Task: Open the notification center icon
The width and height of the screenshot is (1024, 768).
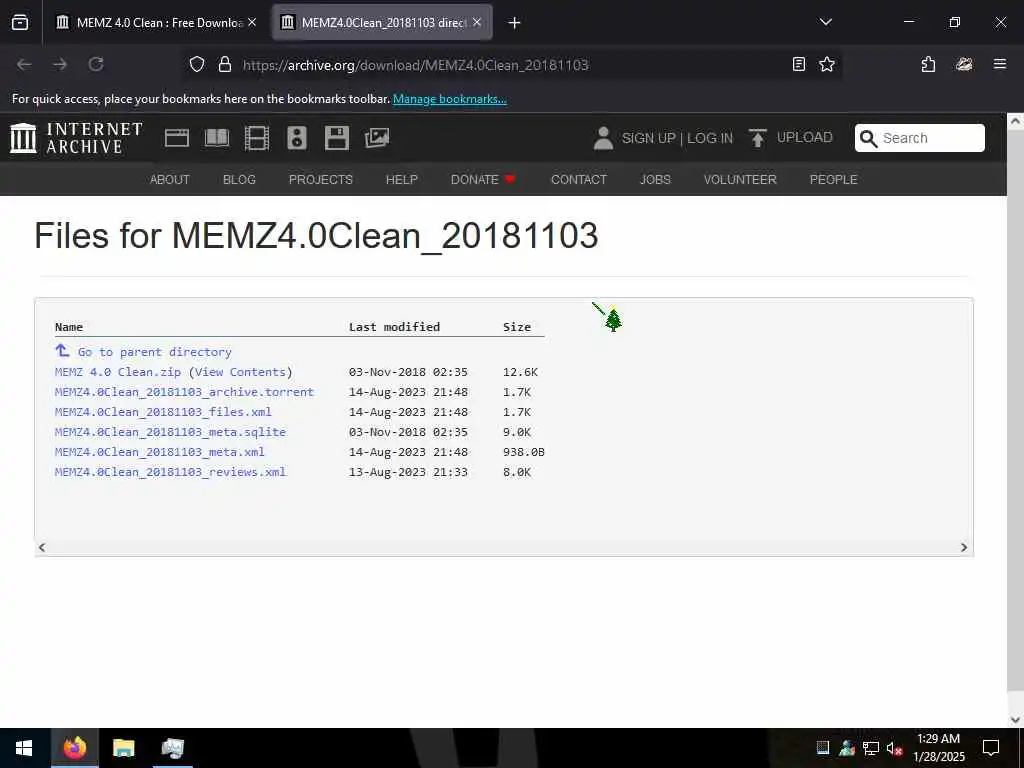Action: 991,748
